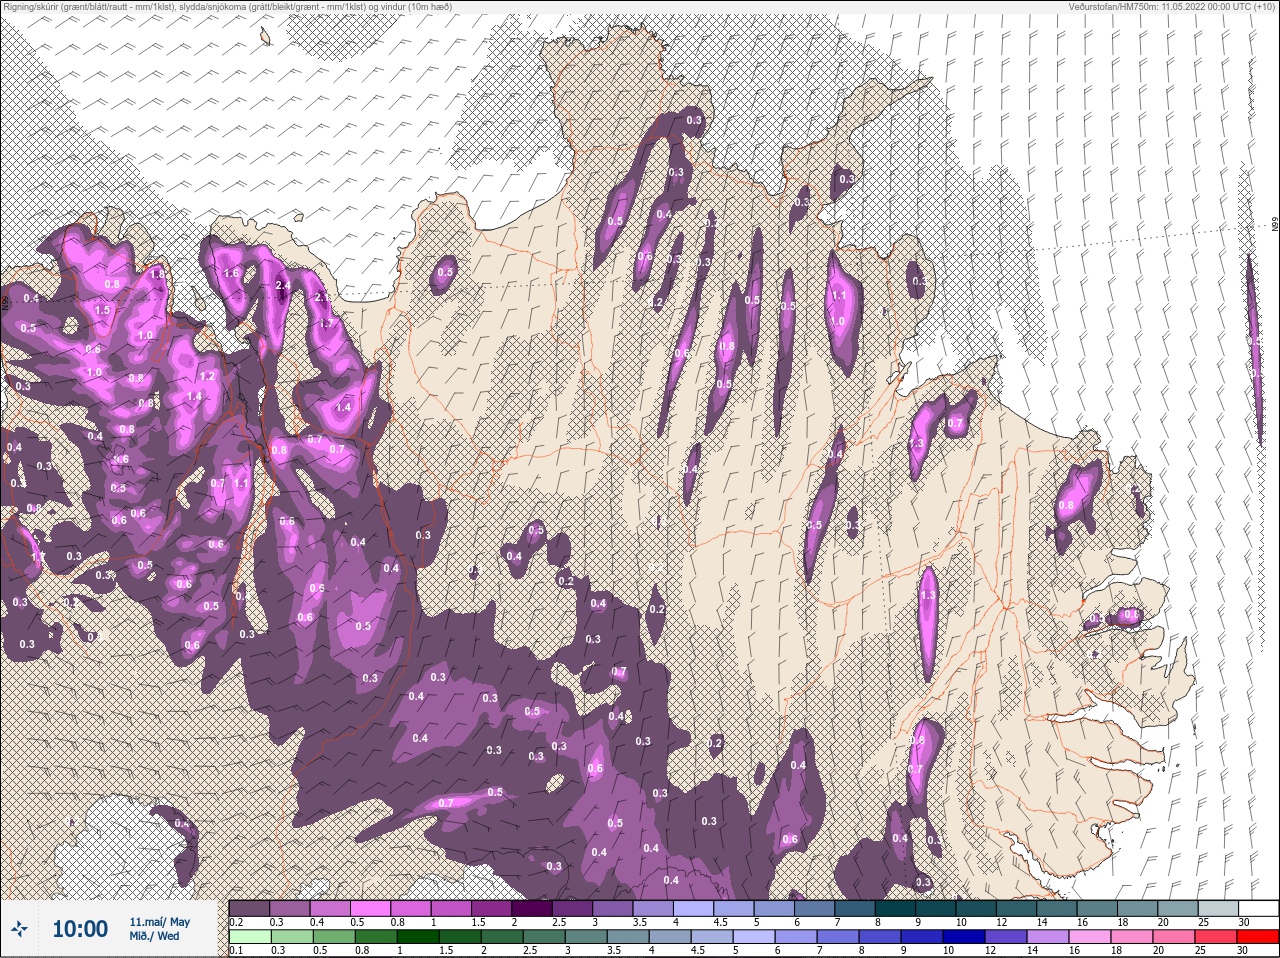Pick the lower legend swatch starting at 1

coord(416,937)
